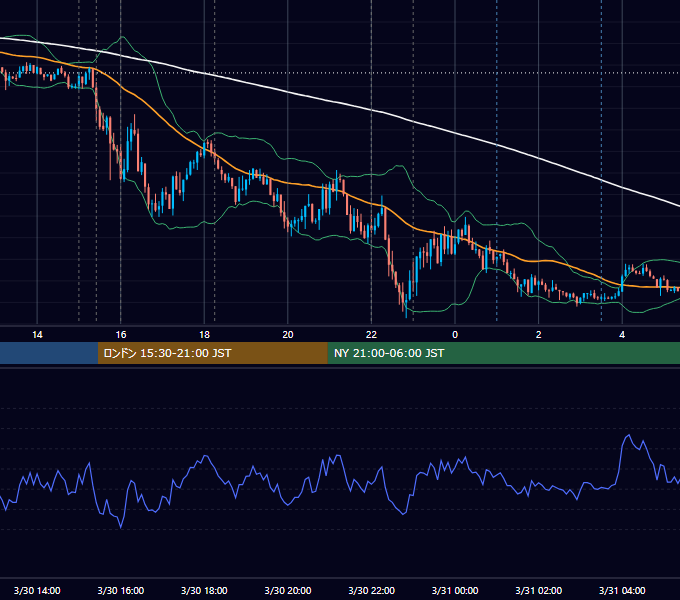Click the 3/30 18:00 indicator time label

(204, 590)
